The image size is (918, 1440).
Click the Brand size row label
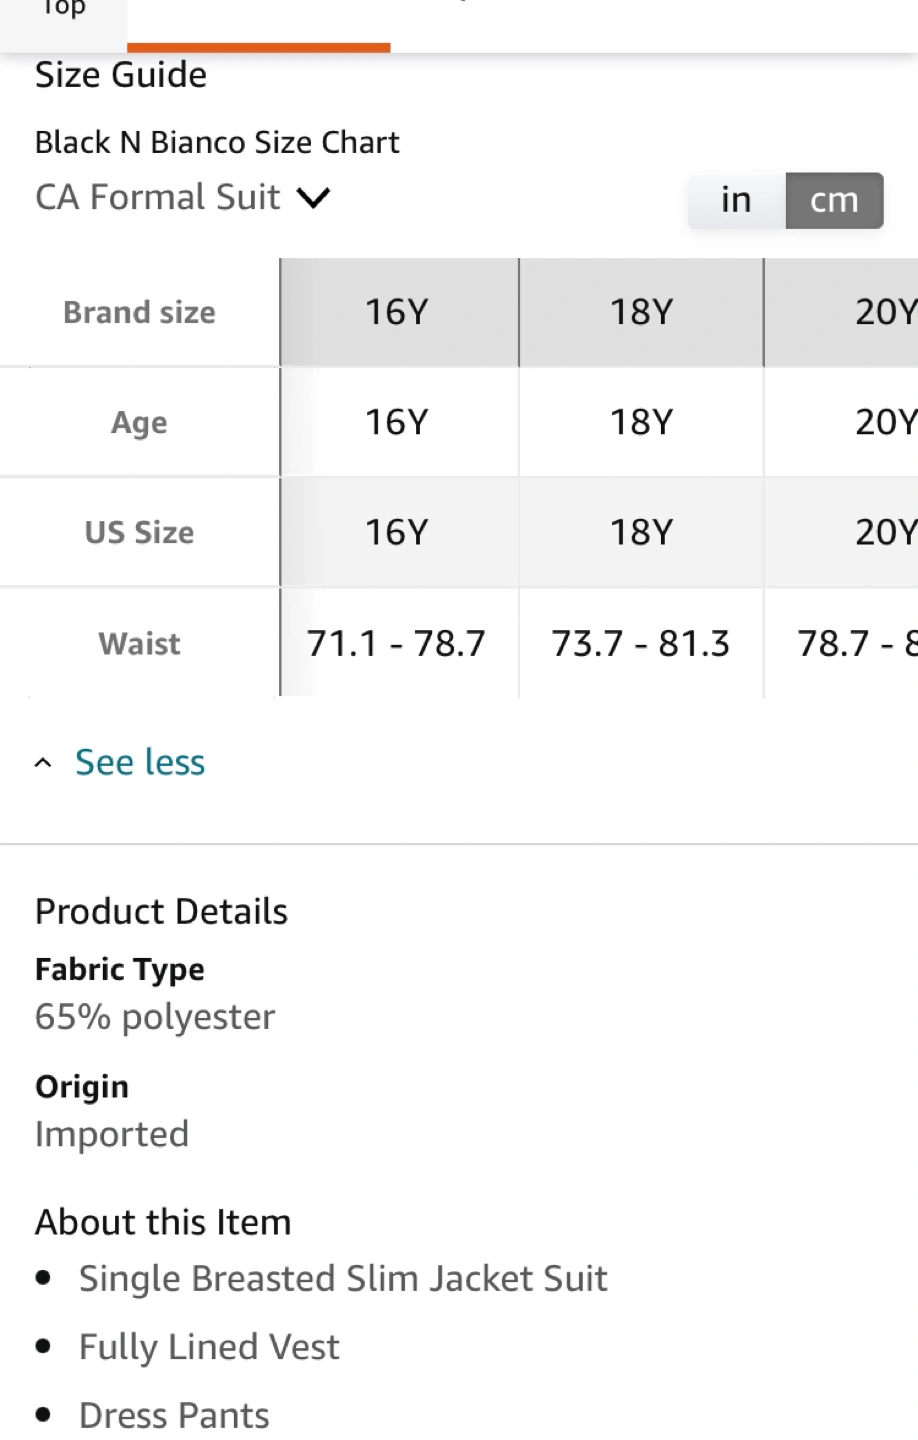(139, 312)
